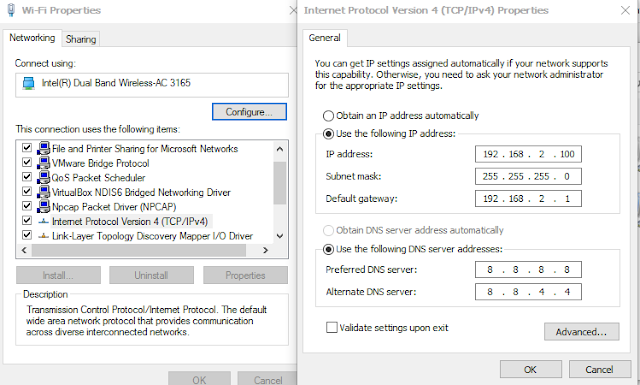This screenshot has height=385, width=640.
Task: Select 'Internet Protocol Version 4 (TCP/IPv4)' row
Action: [130, 221]
